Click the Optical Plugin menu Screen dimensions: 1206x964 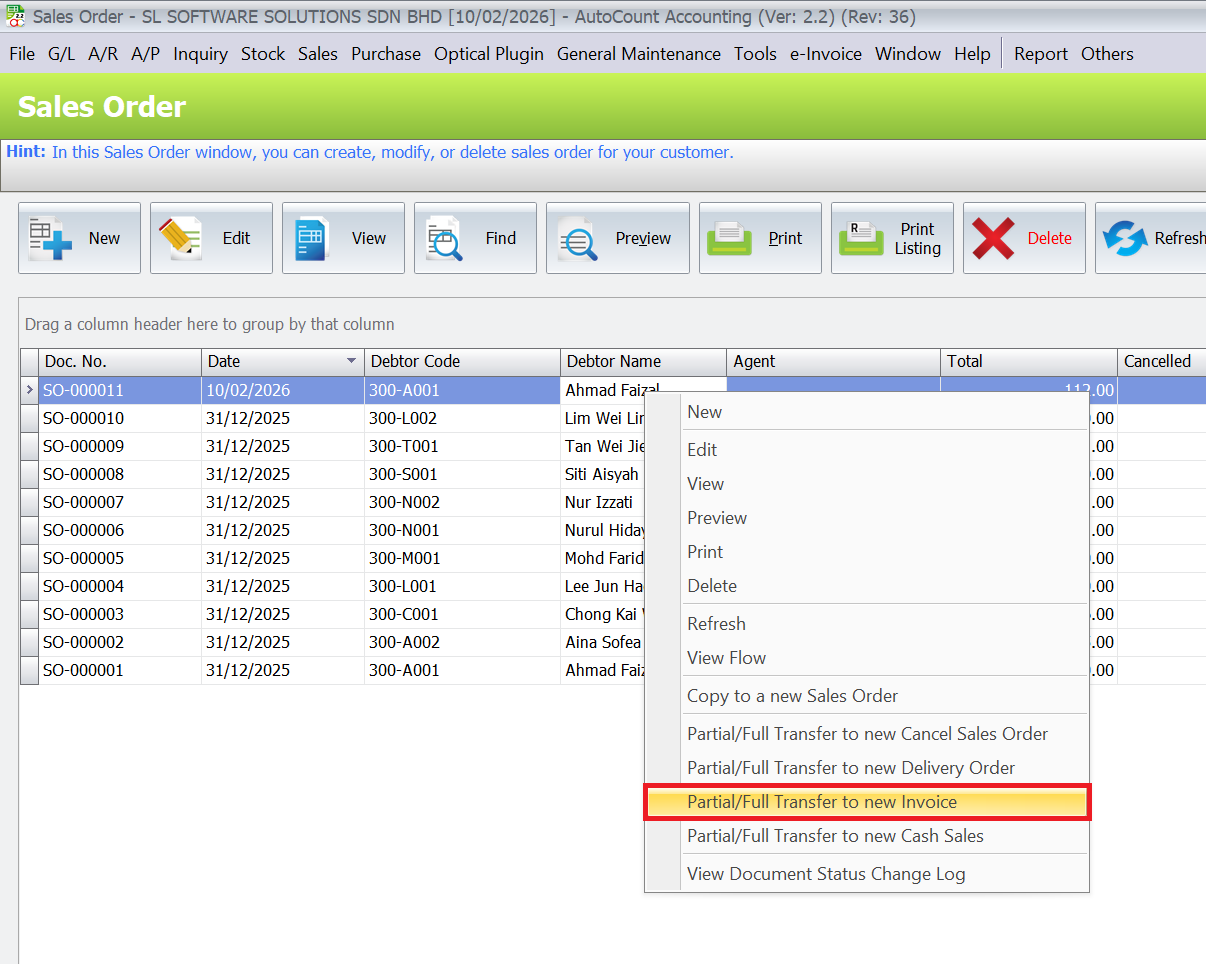[488, 54]
